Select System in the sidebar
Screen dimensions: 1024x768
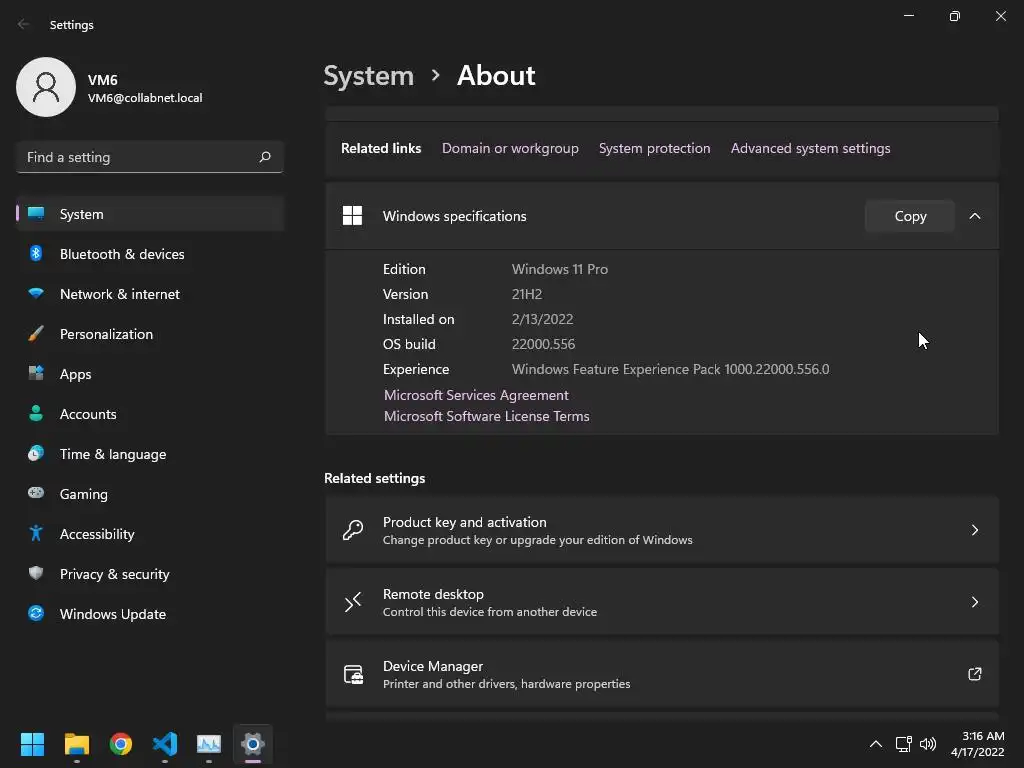(x=150, y=214)
